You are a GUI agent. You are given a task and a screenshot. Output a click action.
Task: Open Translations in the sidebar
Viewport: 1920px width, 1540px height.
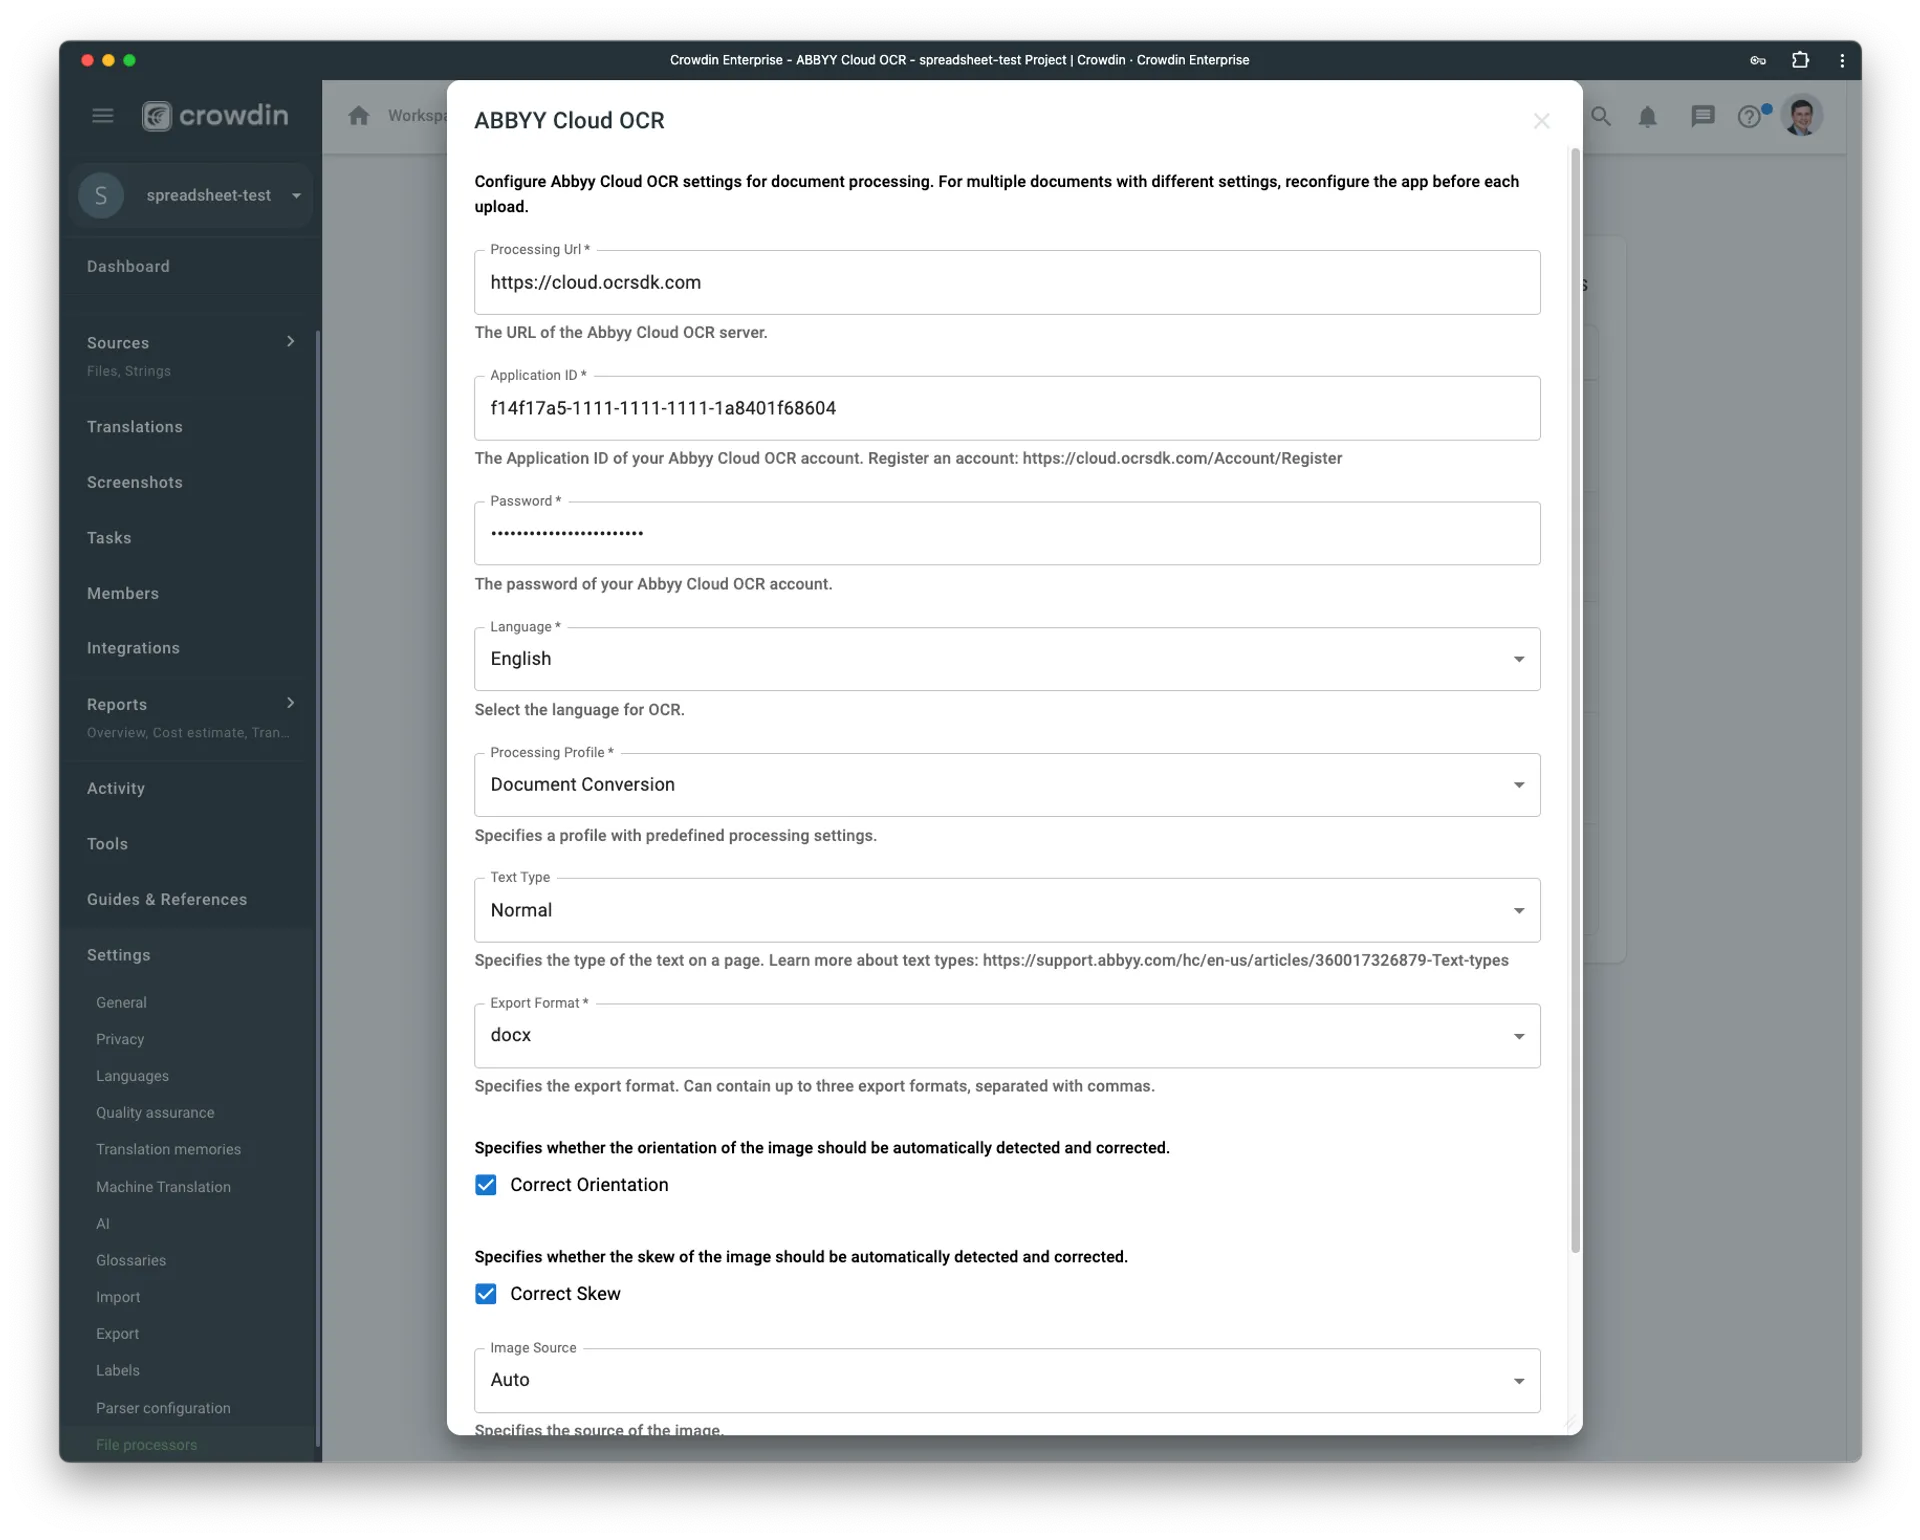(135, 427)
